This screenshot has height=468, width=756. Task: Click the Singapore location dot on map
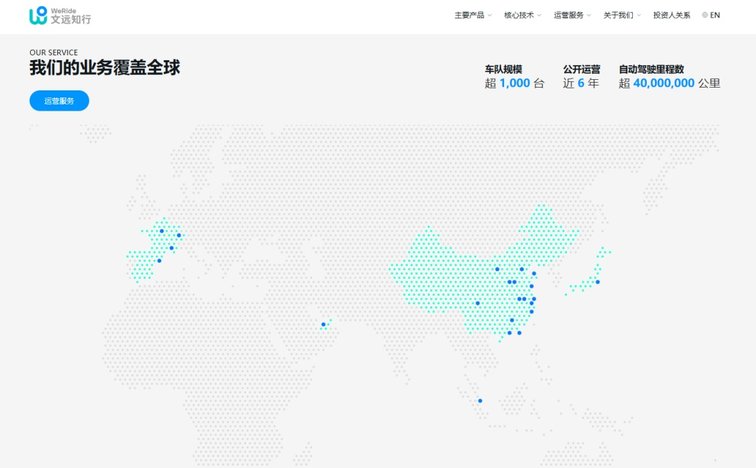coord(480,401)
